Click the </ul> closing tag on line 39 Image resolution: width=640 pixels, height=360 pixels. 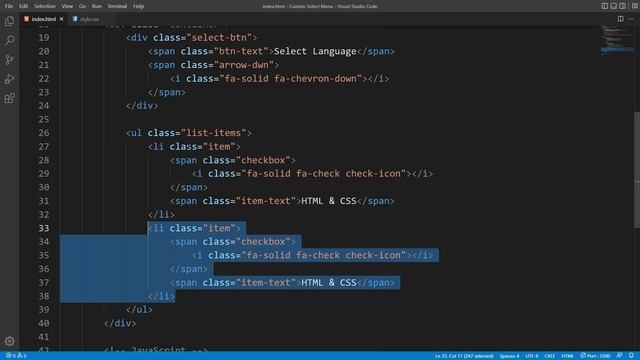click(x=139, y=309)
